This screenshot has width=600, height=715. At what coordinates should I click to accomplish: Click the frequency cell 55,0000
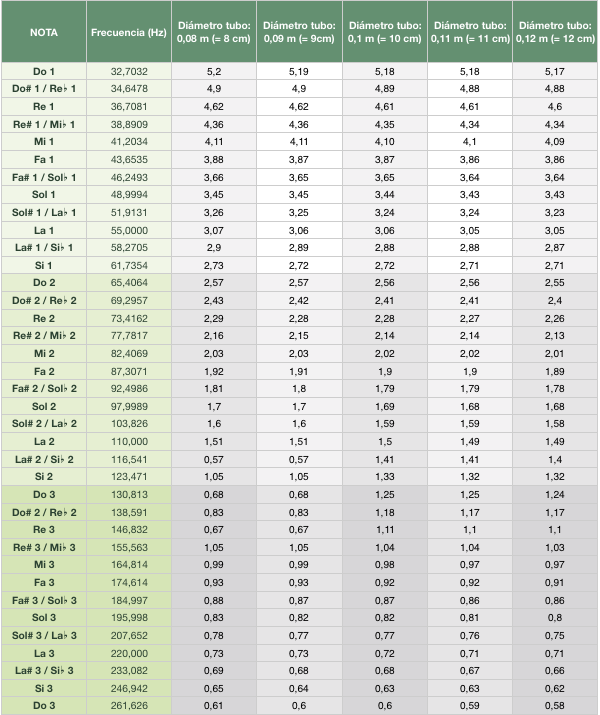[129, 230]
